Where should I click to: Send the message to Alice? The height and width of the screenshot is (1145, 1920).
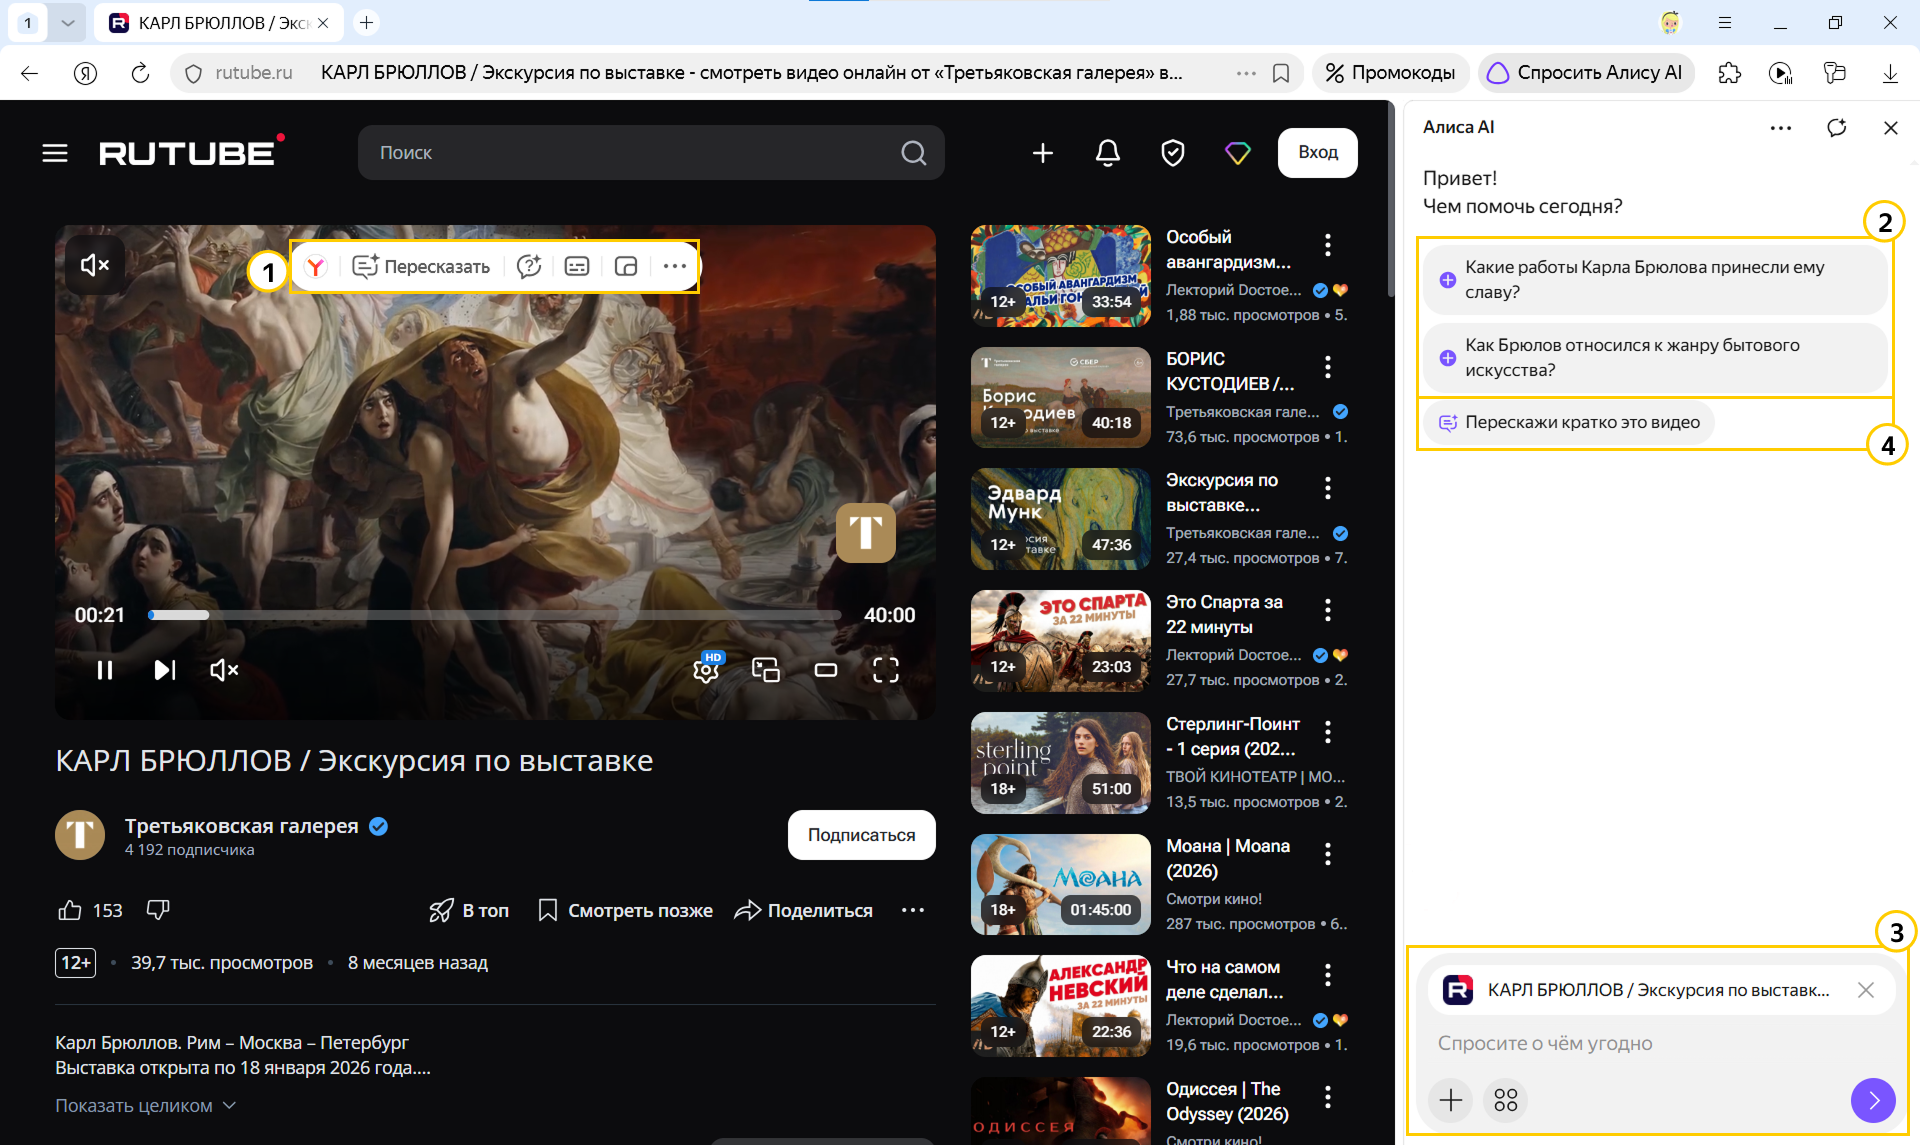[x=1873, y=1100]
